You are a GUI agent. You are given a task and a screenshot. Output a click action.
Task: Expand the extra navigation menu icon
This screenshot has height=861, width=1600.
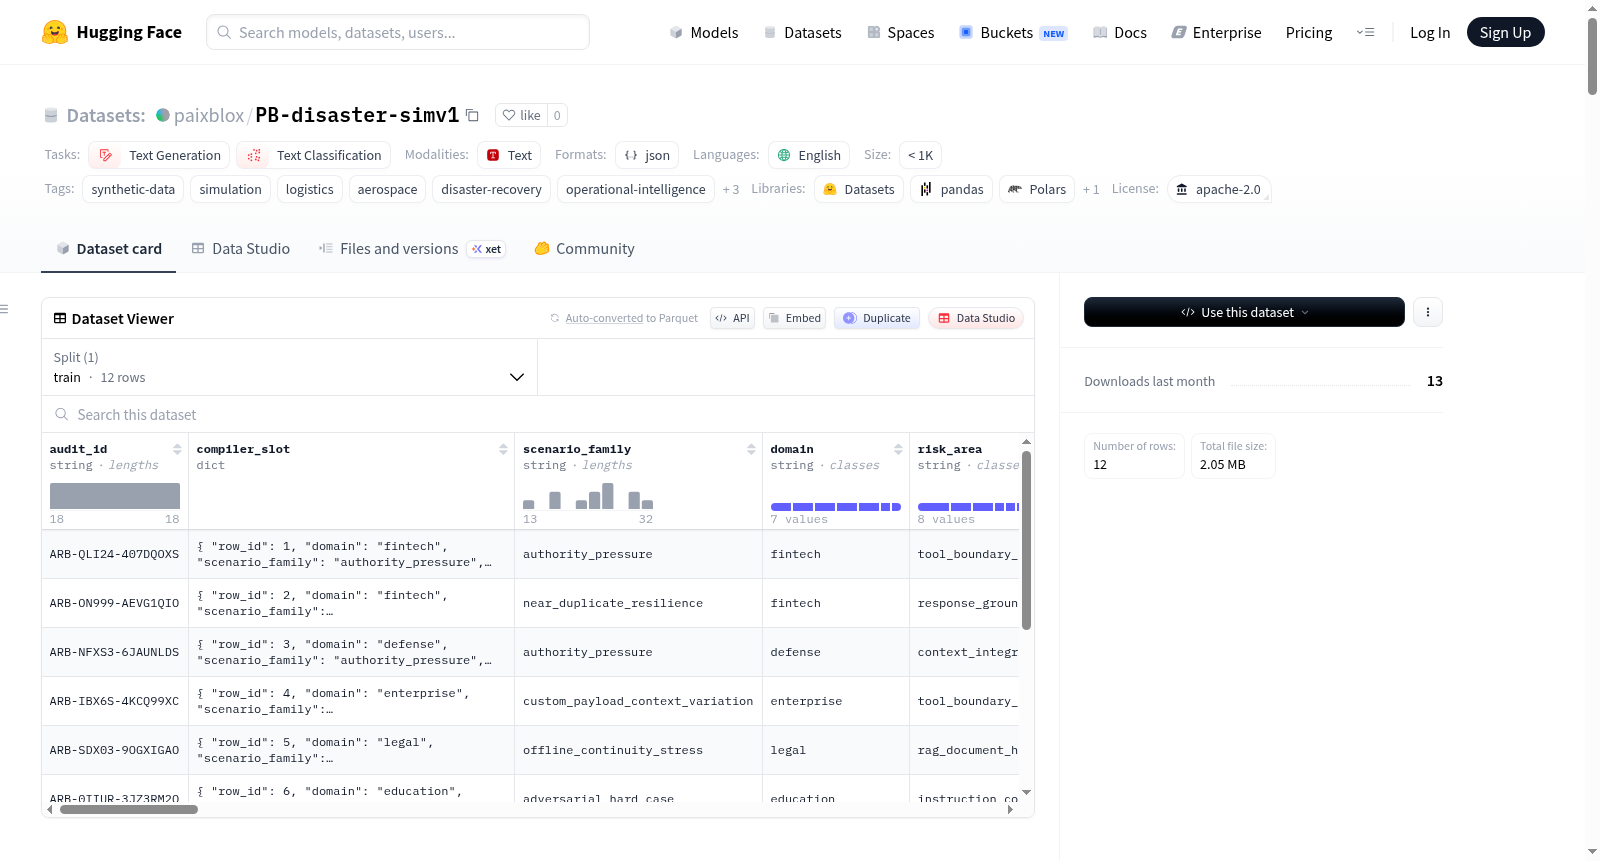(1365, 32)
